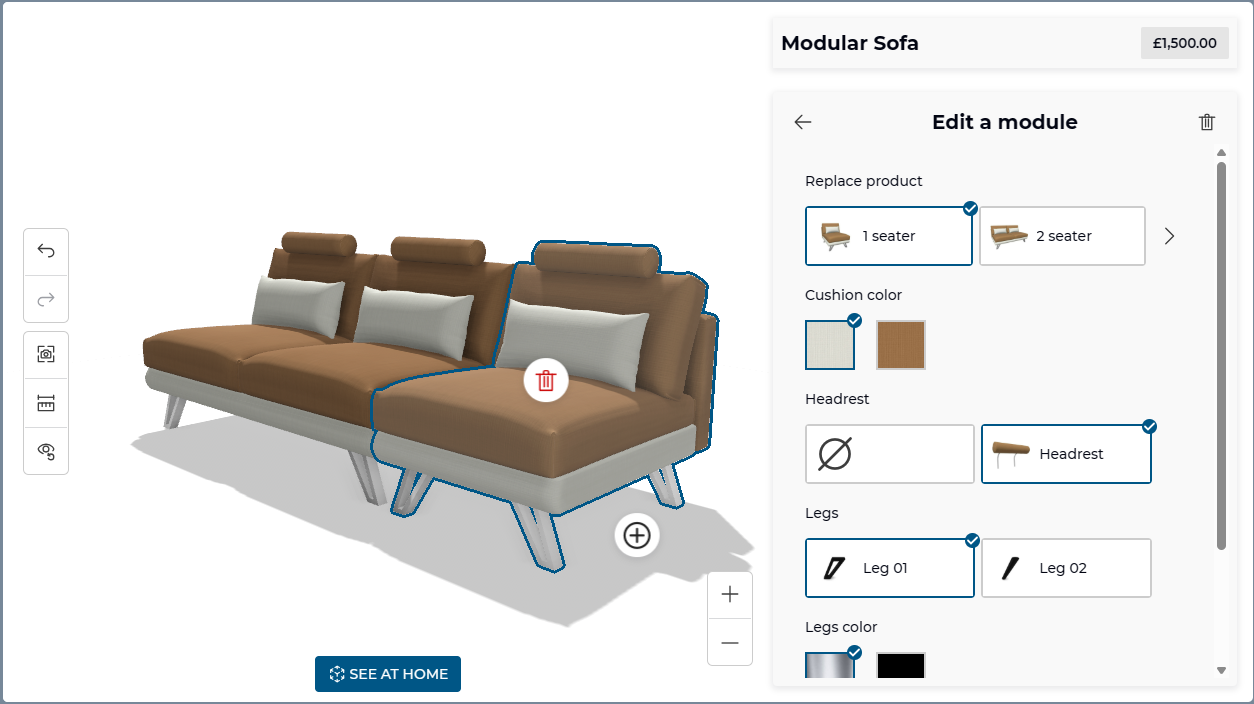Choose Leg 02 style
Image resolution: width=1254 pixels, height=704 pixels.
[1066, 568]
